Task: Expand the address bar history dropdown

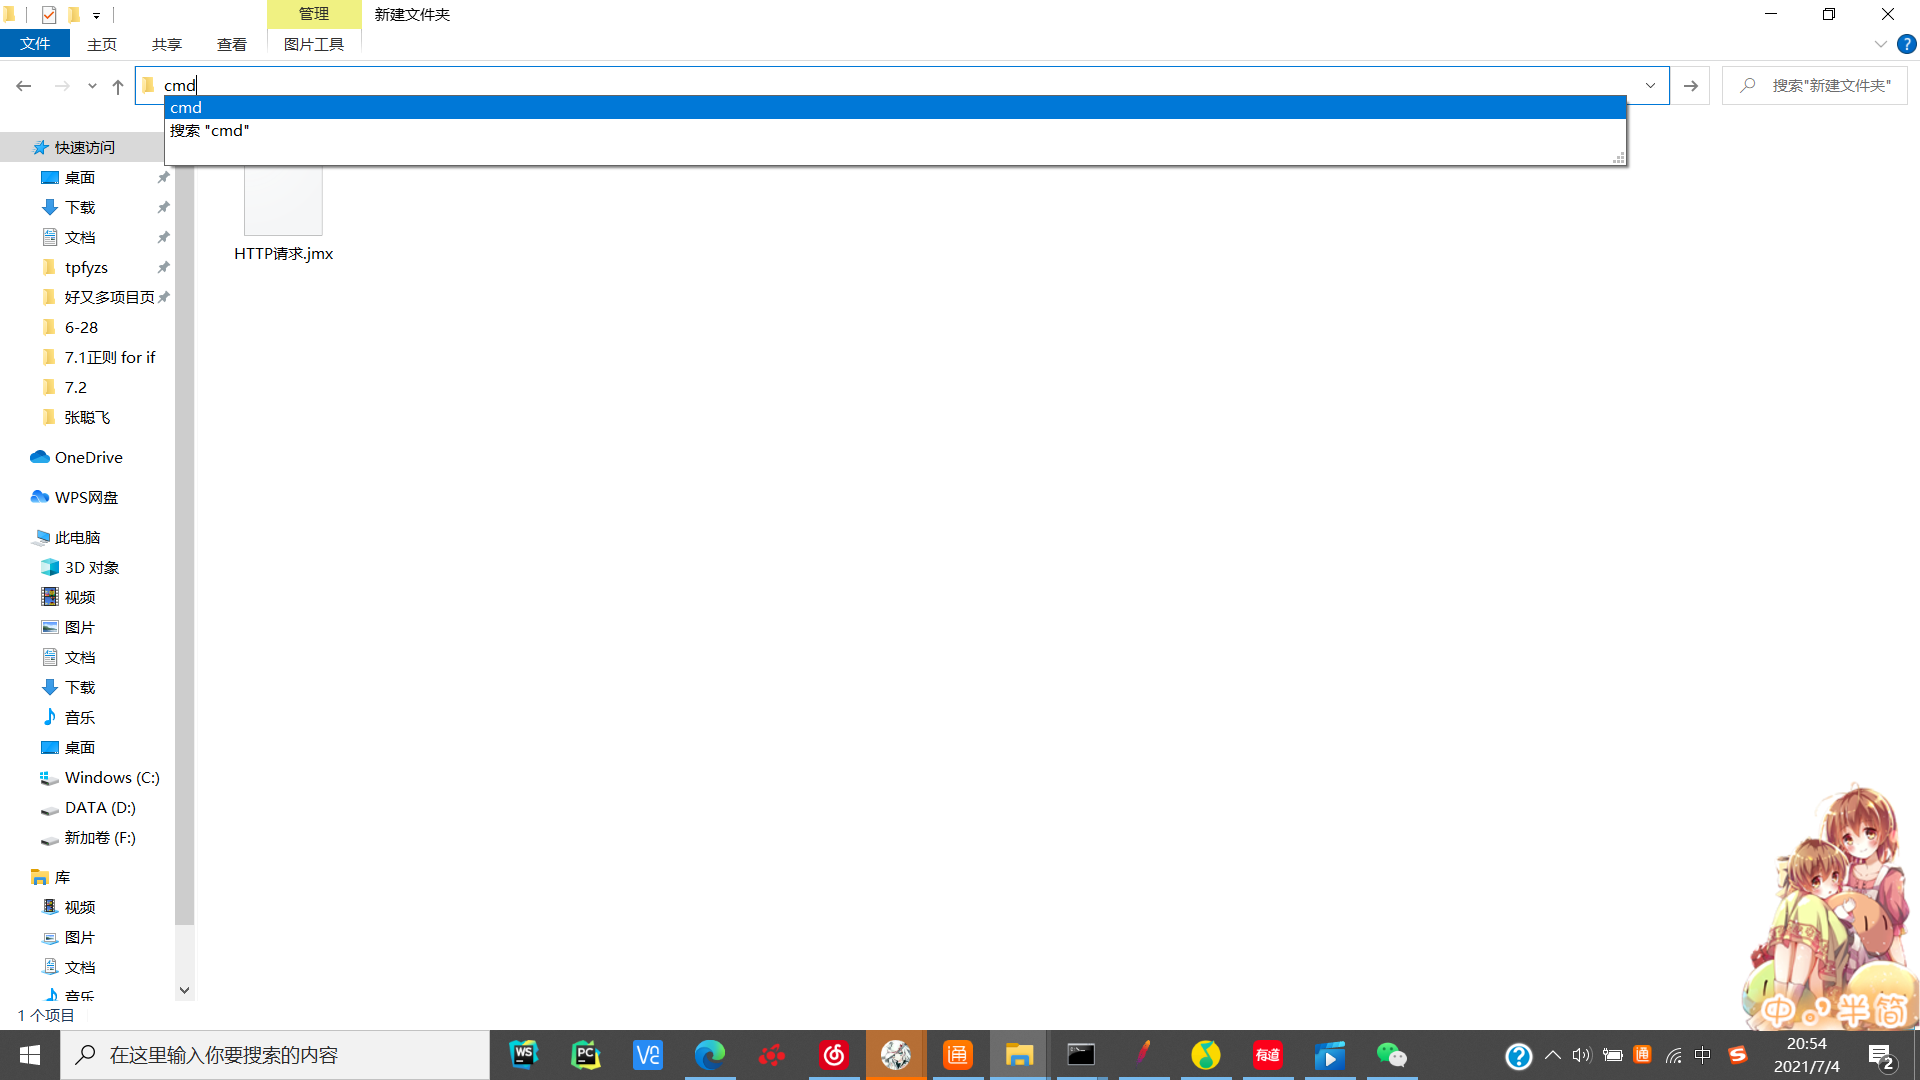Action: (1650, 86)
